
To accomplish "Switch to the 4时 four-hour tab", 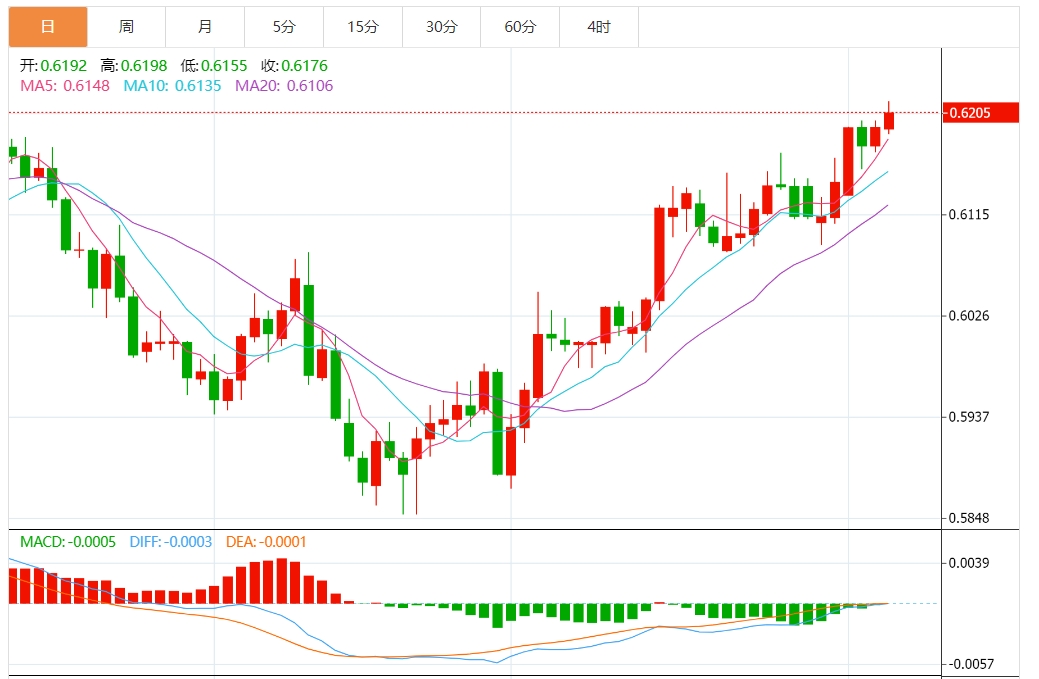I will click(599, 26).
